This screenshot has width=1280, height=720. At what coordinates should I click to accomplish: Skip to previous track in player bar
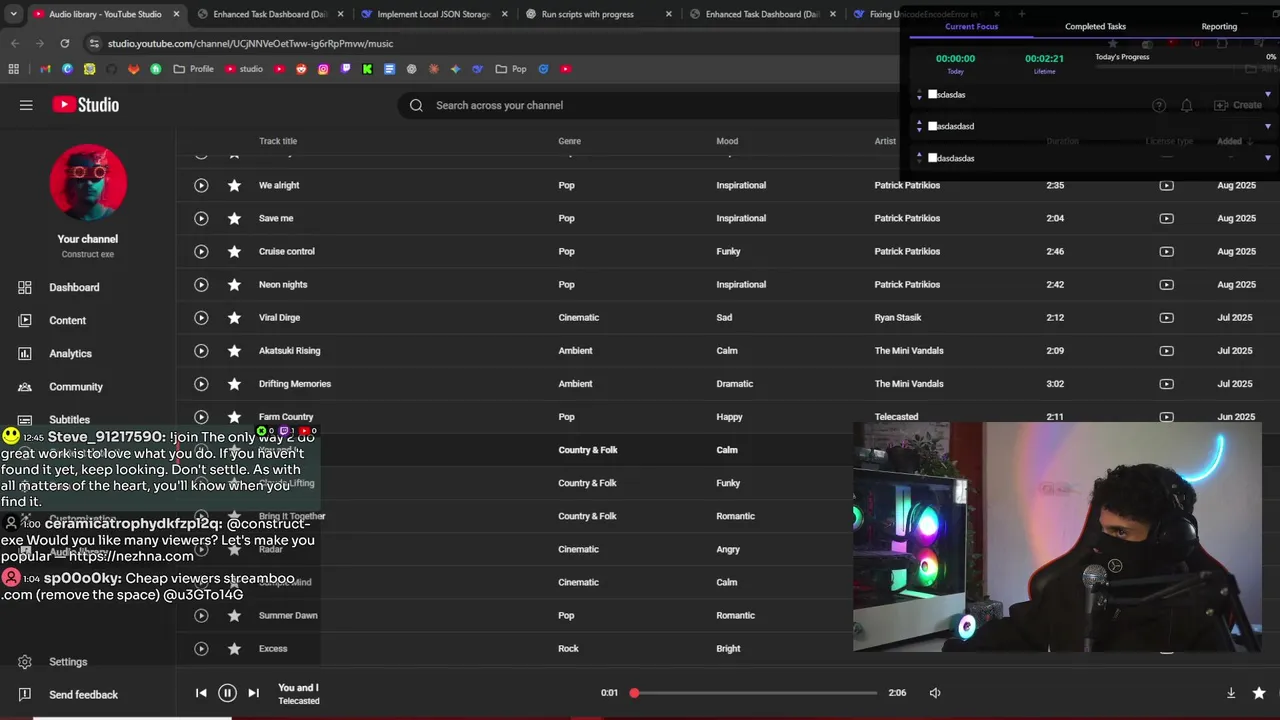tap(201, 692)
